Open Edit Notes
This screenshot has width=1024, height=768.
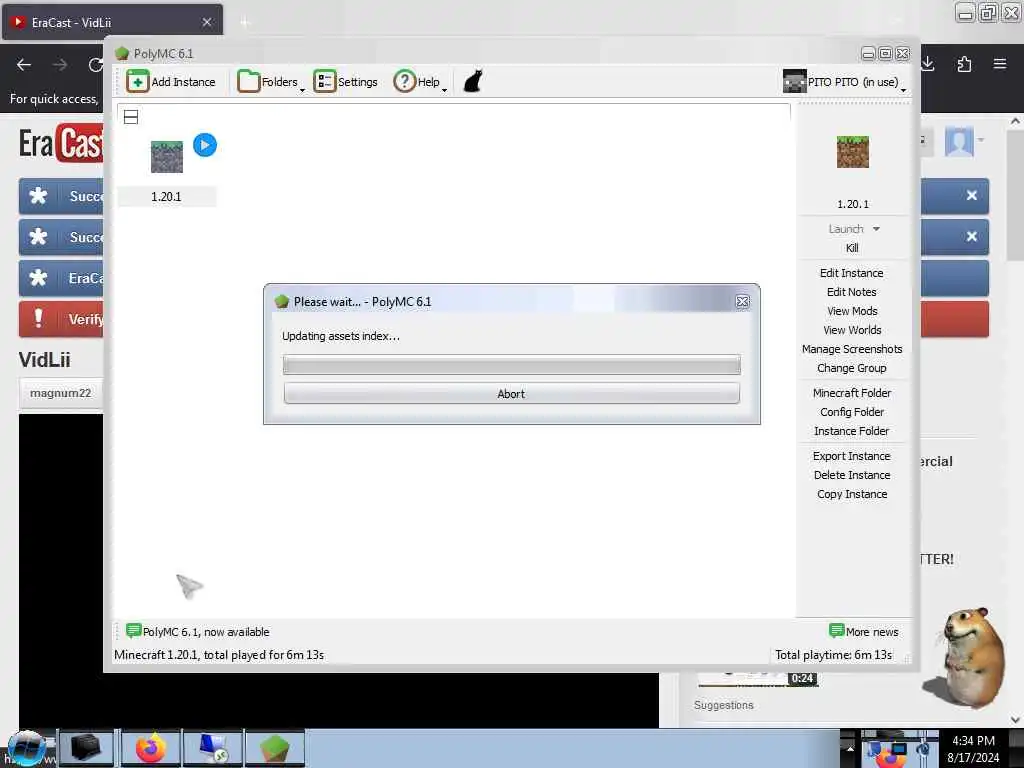click(852, 292)
